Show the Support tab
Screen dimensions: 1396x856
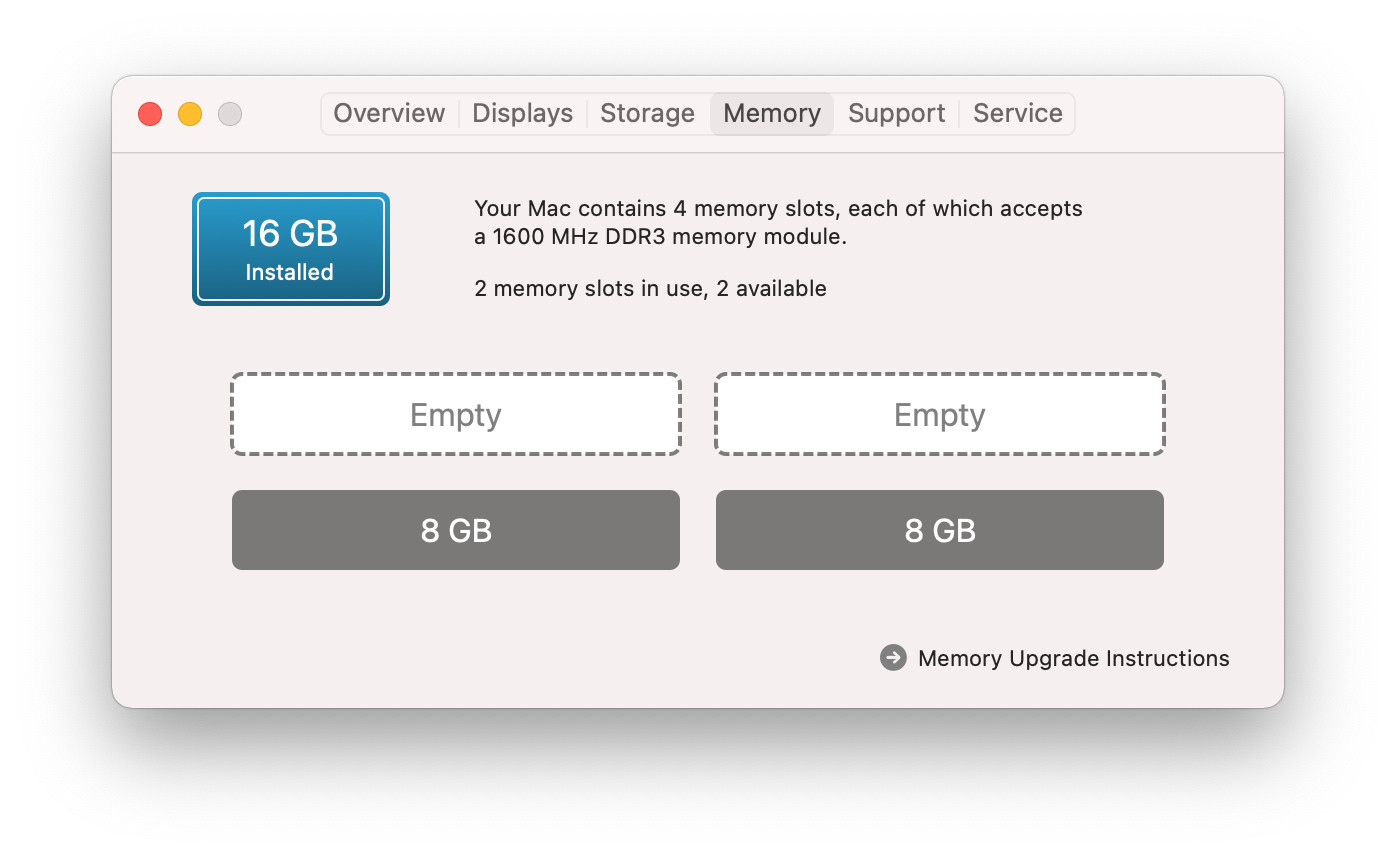(896, 114)
